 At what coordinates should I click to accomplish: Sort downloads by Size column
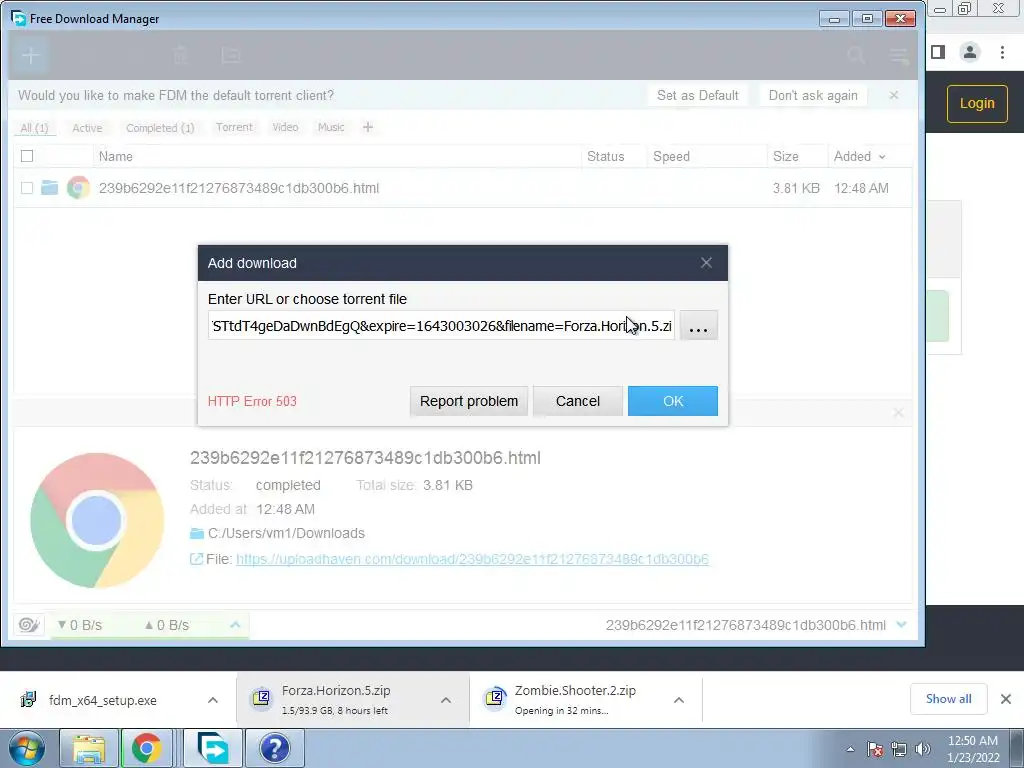point(786,157)
